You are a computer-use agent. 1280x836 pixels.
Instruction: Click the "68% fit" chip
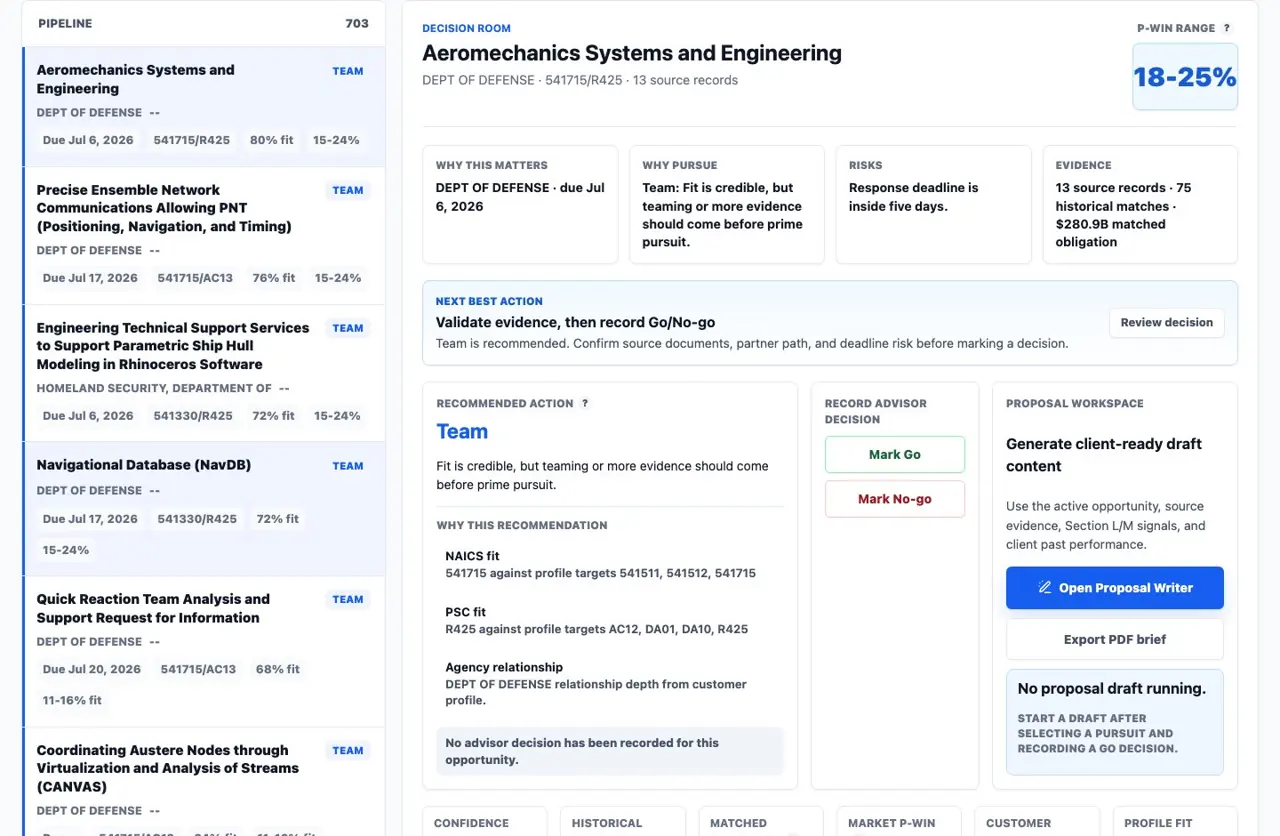click(x=278, y=669)
